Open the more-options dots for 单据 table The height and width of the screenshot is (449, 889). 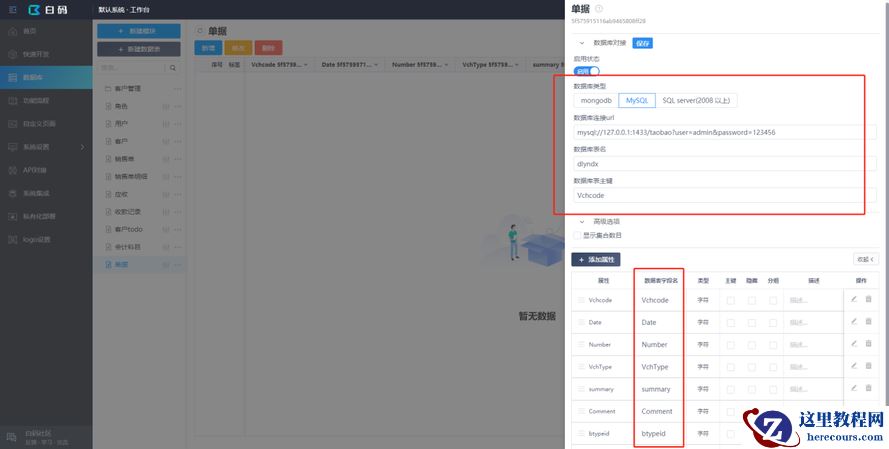(177, 265)
